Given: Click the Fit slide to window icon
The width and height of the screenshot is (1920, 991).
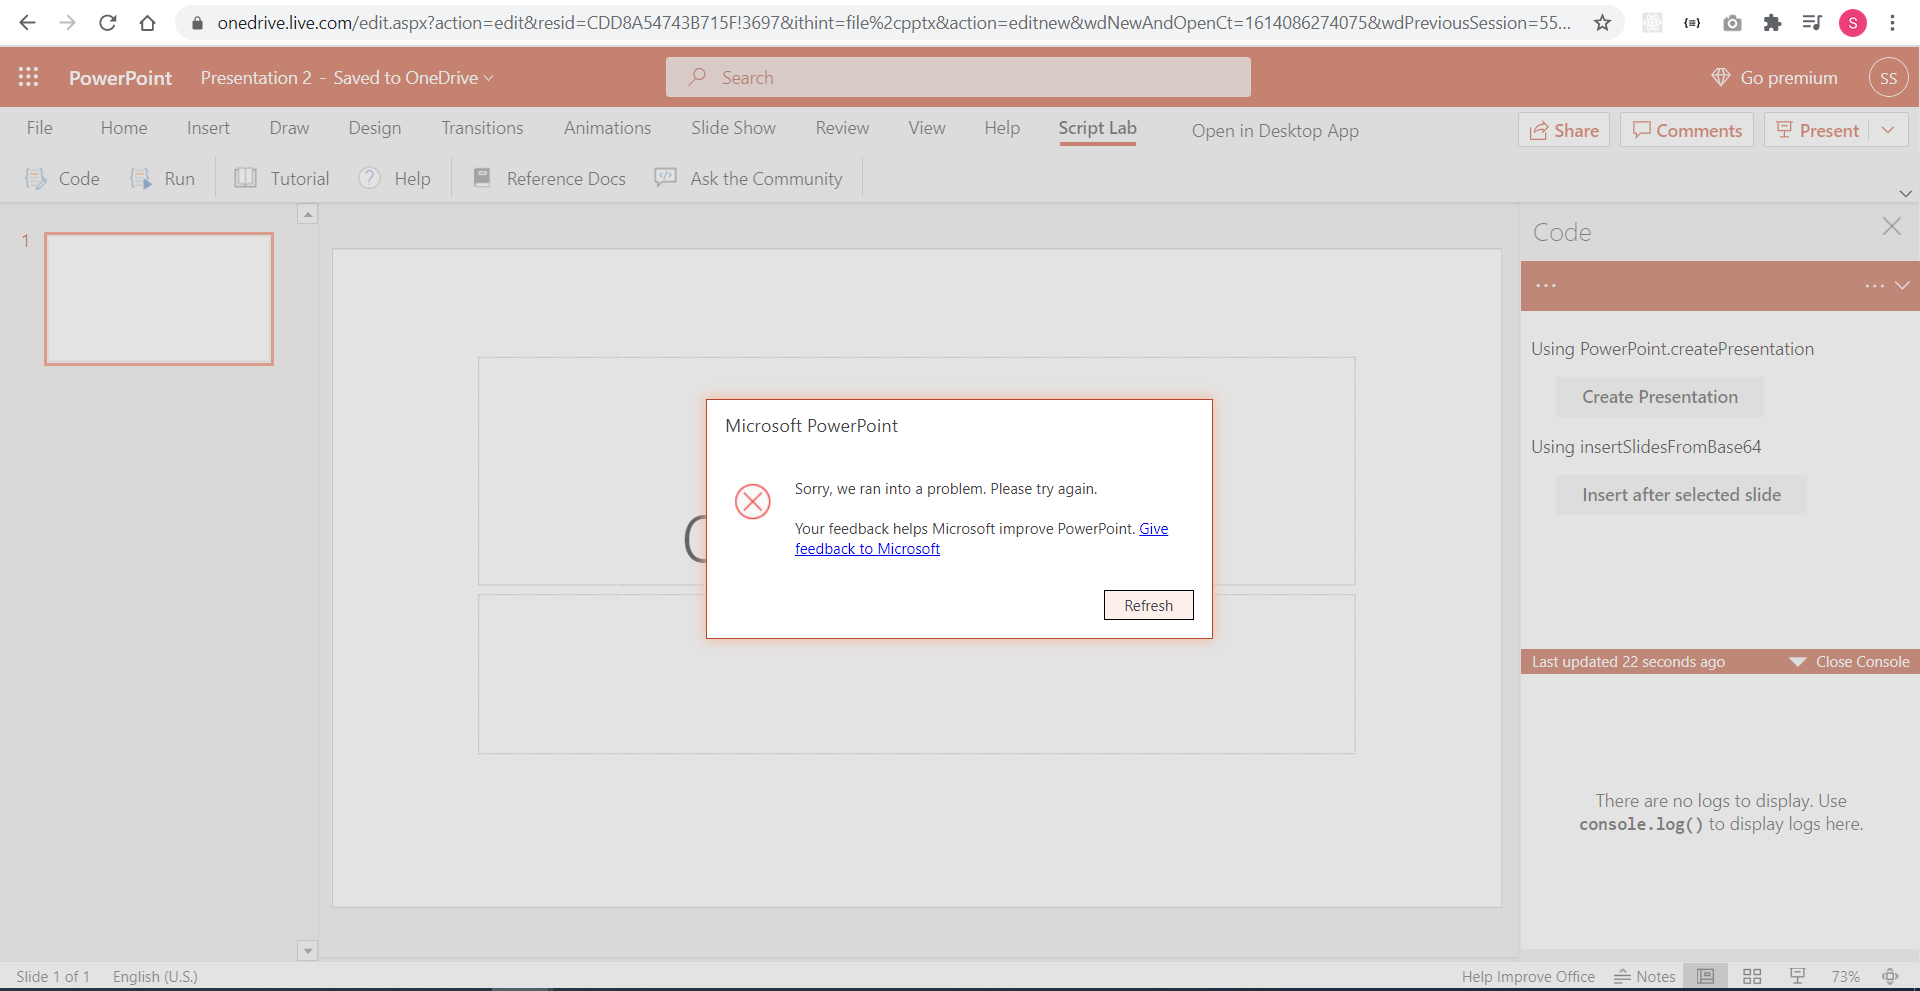Looking at the screenshot, I should 1890,976.
